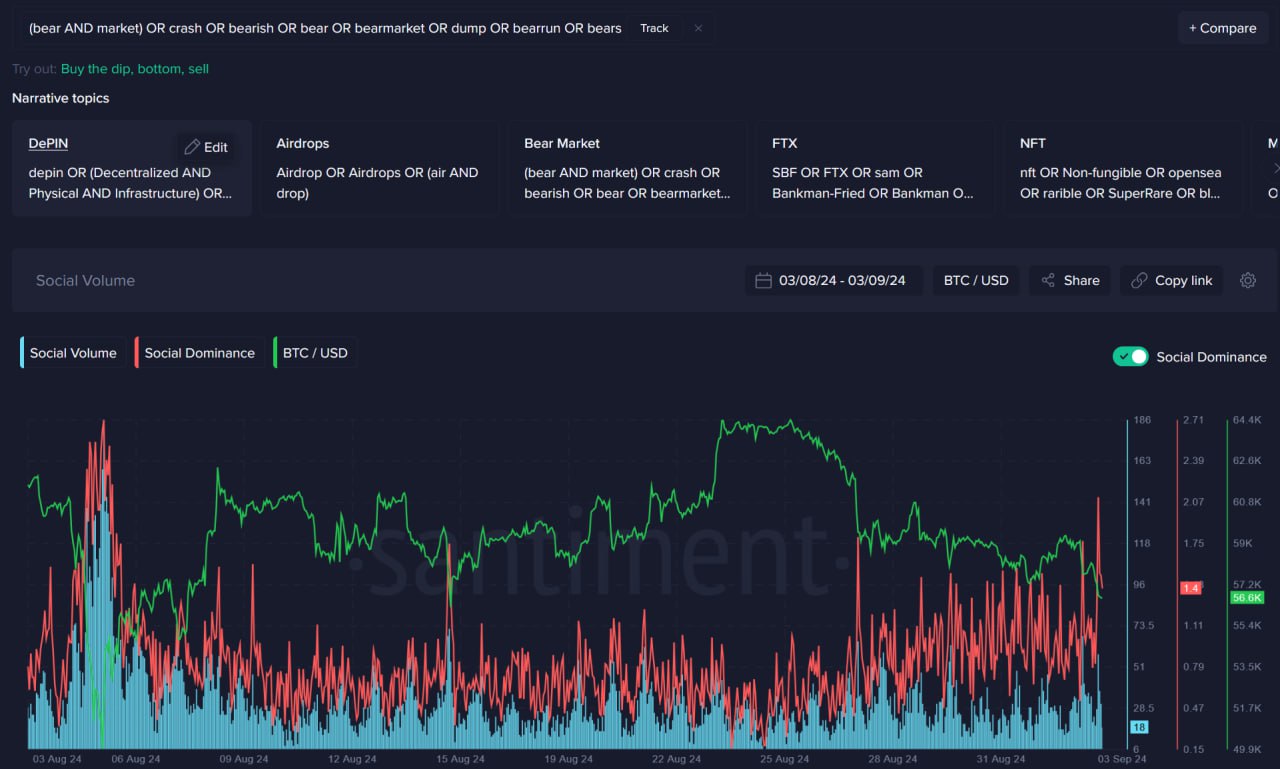Click the 2.71 social dominance axis label
Screen dimensions: 1280x769
(1193, 420)
